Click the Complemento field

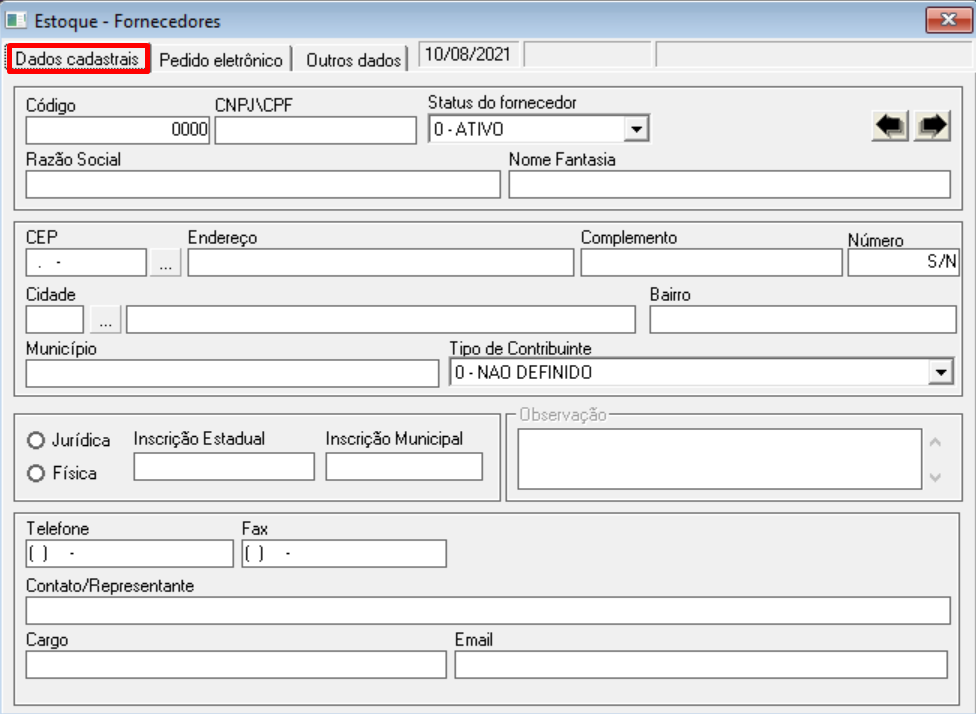point(711,263)
